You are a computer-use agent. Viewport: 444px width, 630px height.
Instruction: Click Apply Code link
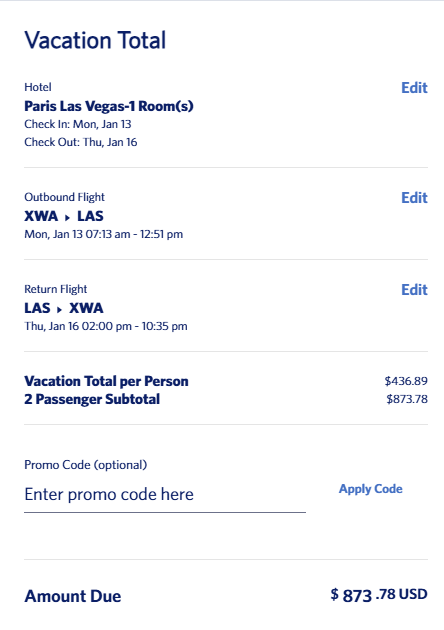point(370,489)
